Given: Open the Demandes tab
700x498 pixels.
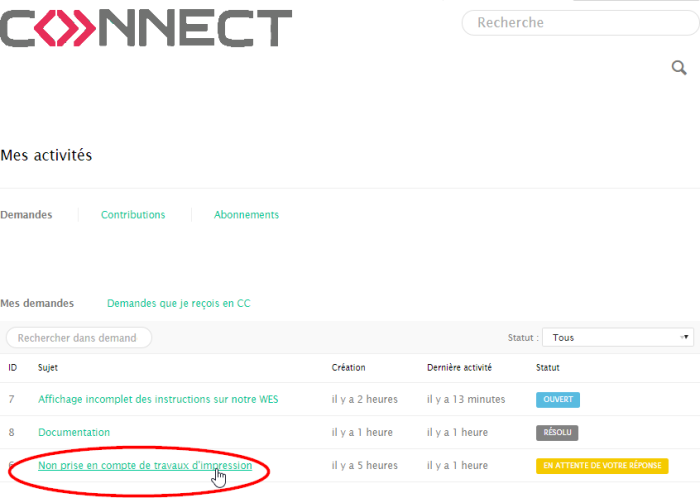Looking at the screenshot, I should coord(26,215).
